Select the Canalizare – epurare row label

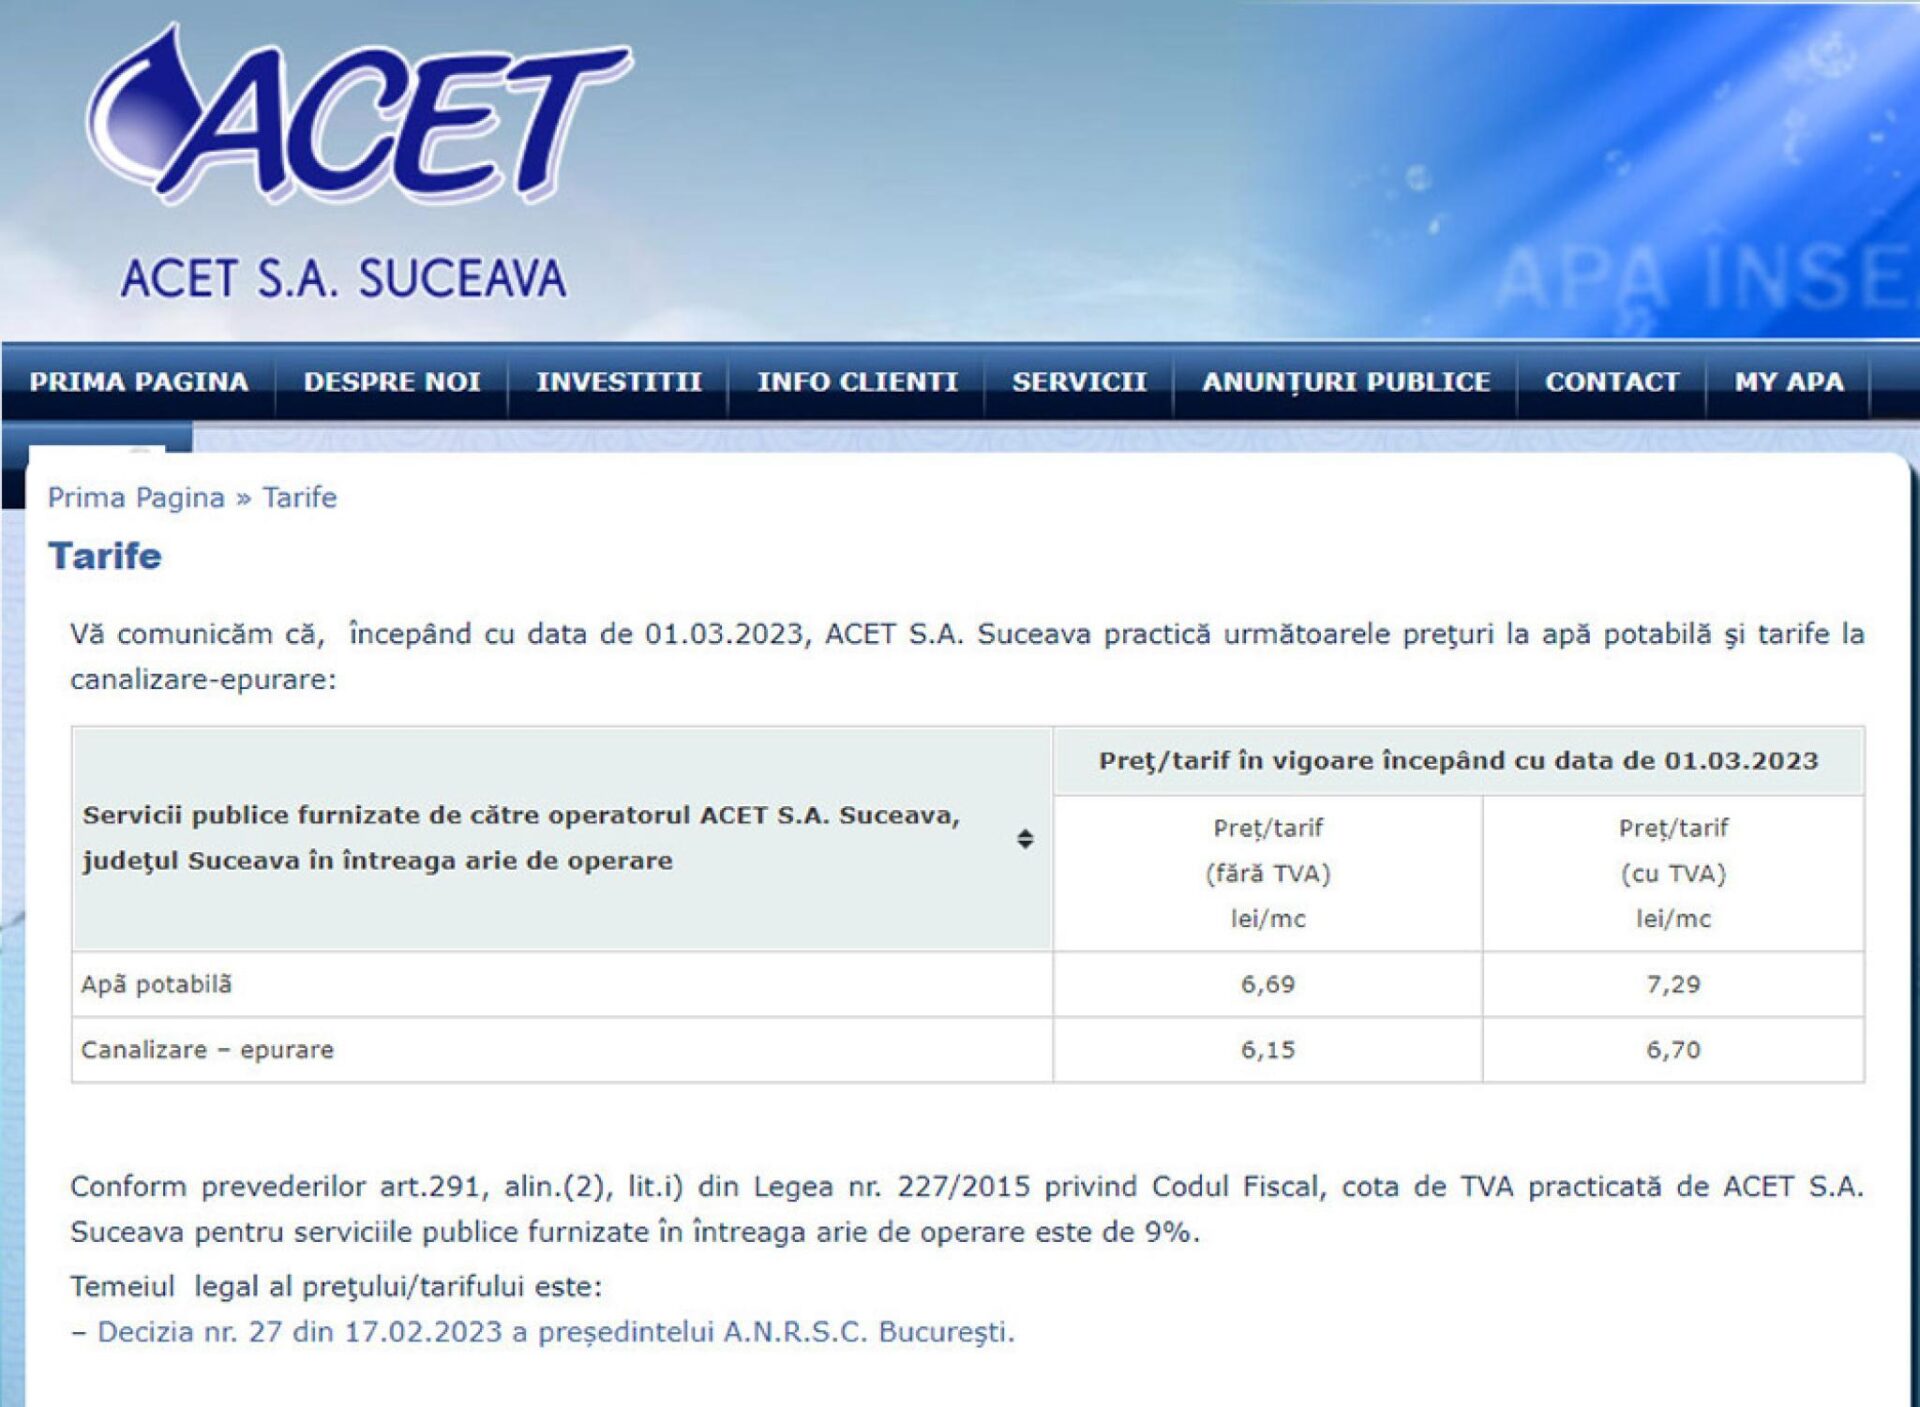[207, 1050]
